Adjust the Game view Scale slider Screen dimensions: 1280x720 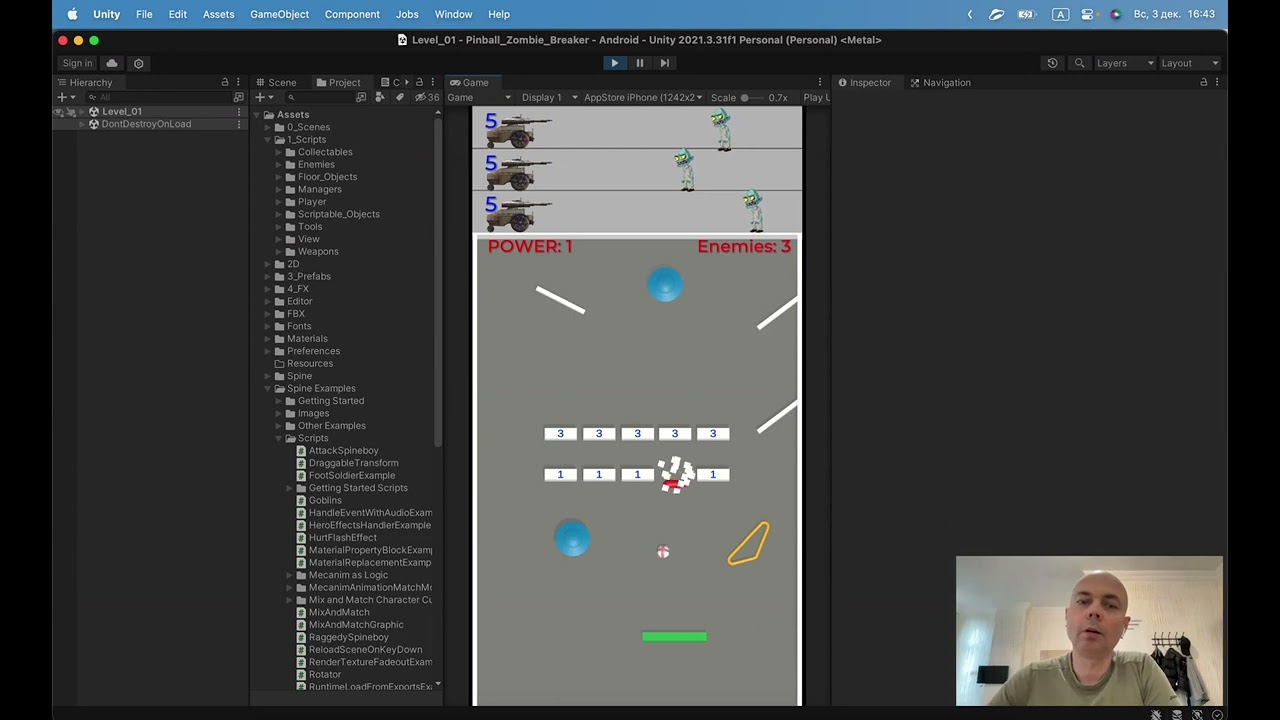tap(753, 98)
